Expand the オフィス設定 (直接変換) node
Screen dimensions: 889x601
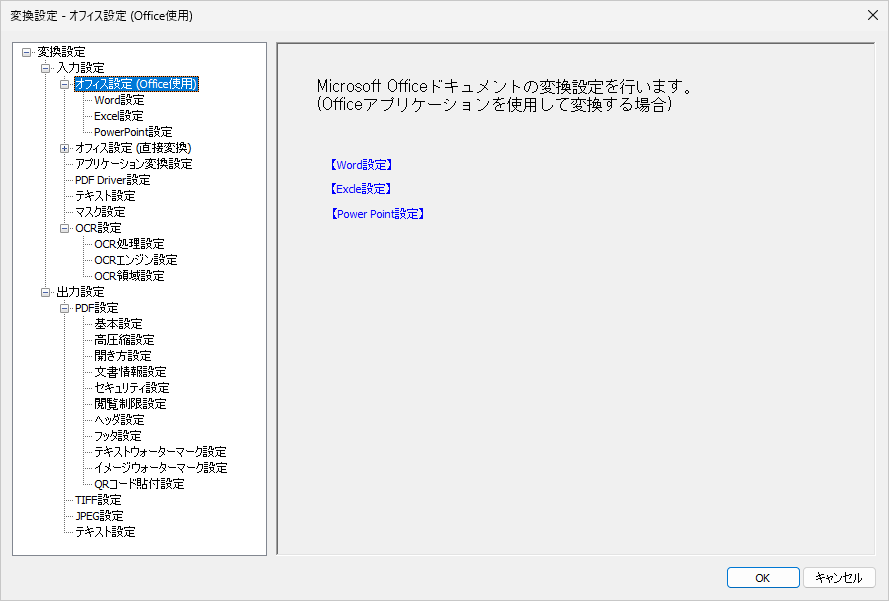(65, 149)
